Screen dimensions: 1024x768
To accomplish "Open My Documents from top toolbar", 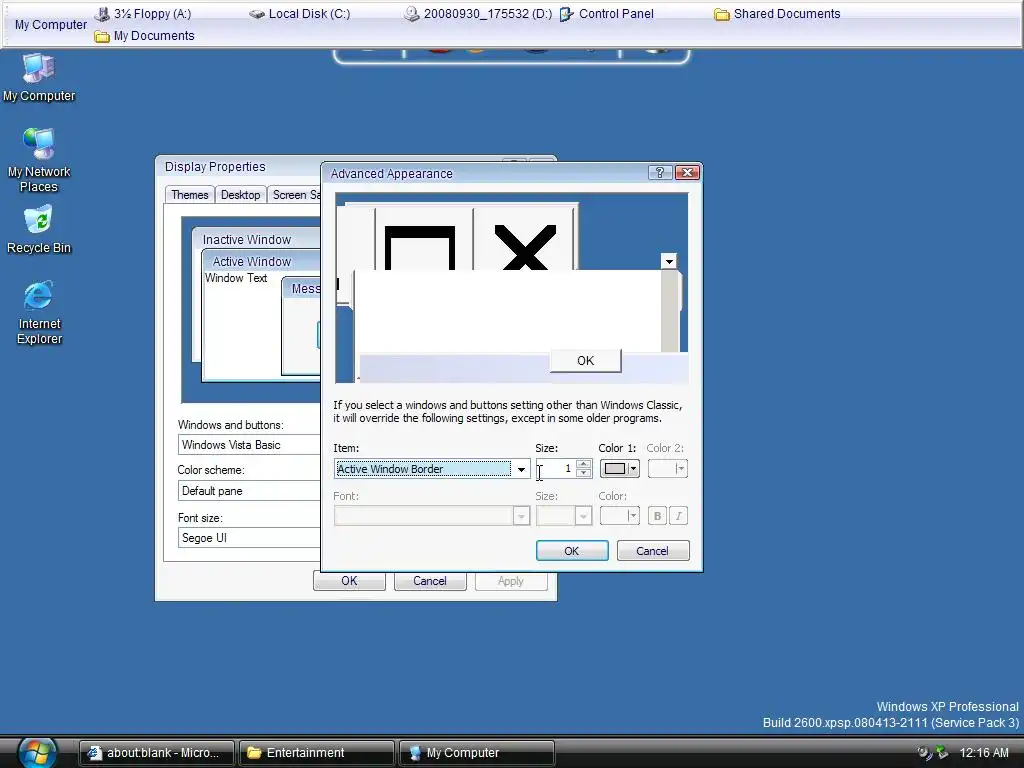I will (x=144, y=36).
